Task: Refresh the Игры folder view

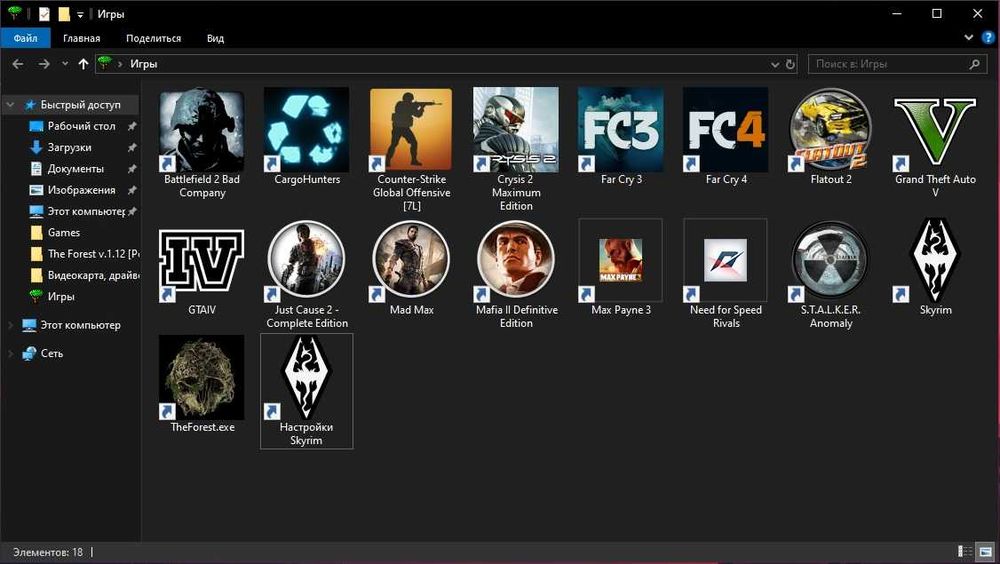Action: (790, 64)
